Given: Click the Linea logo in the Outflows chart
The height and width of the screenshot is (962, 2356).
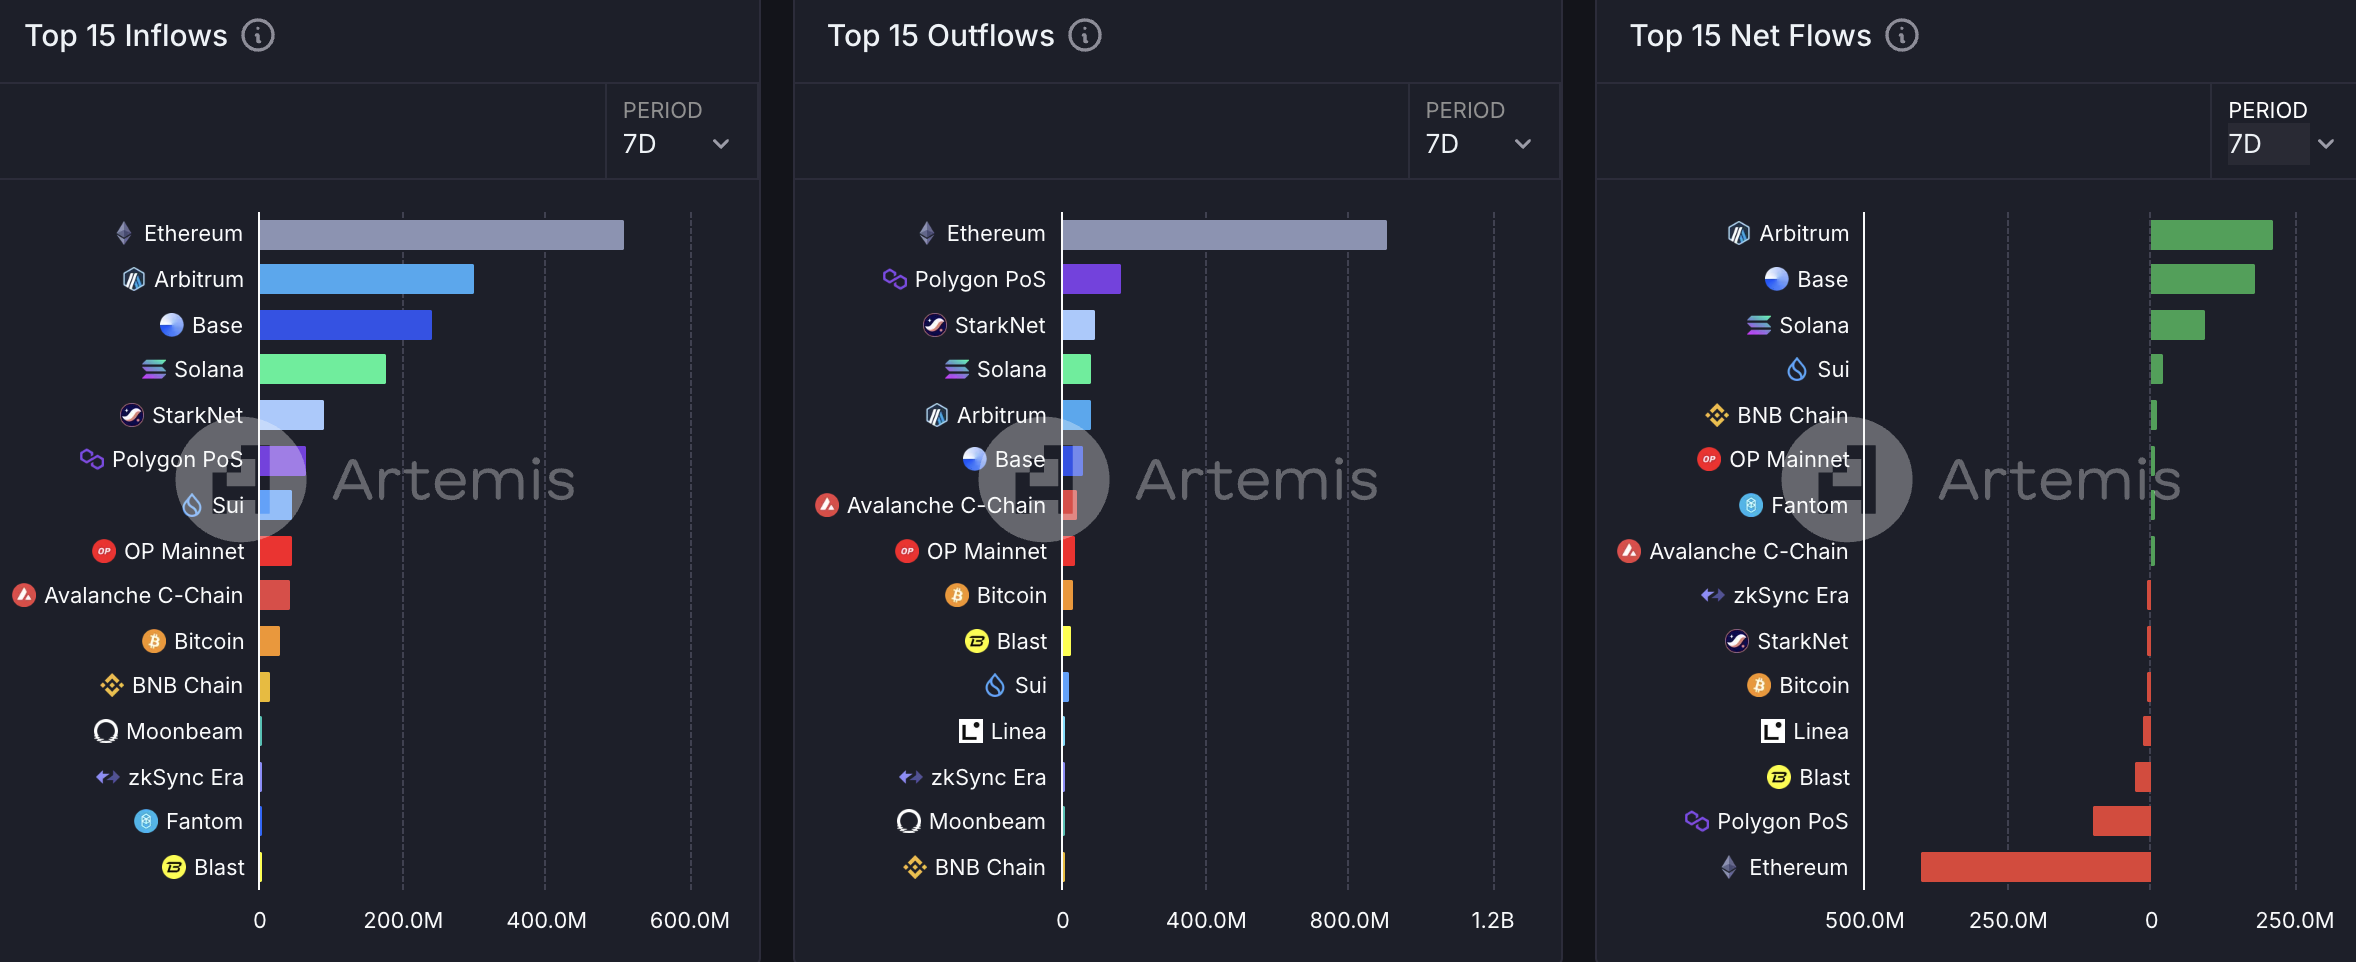Looking at the screenshot, I should (x=970, y=731).
